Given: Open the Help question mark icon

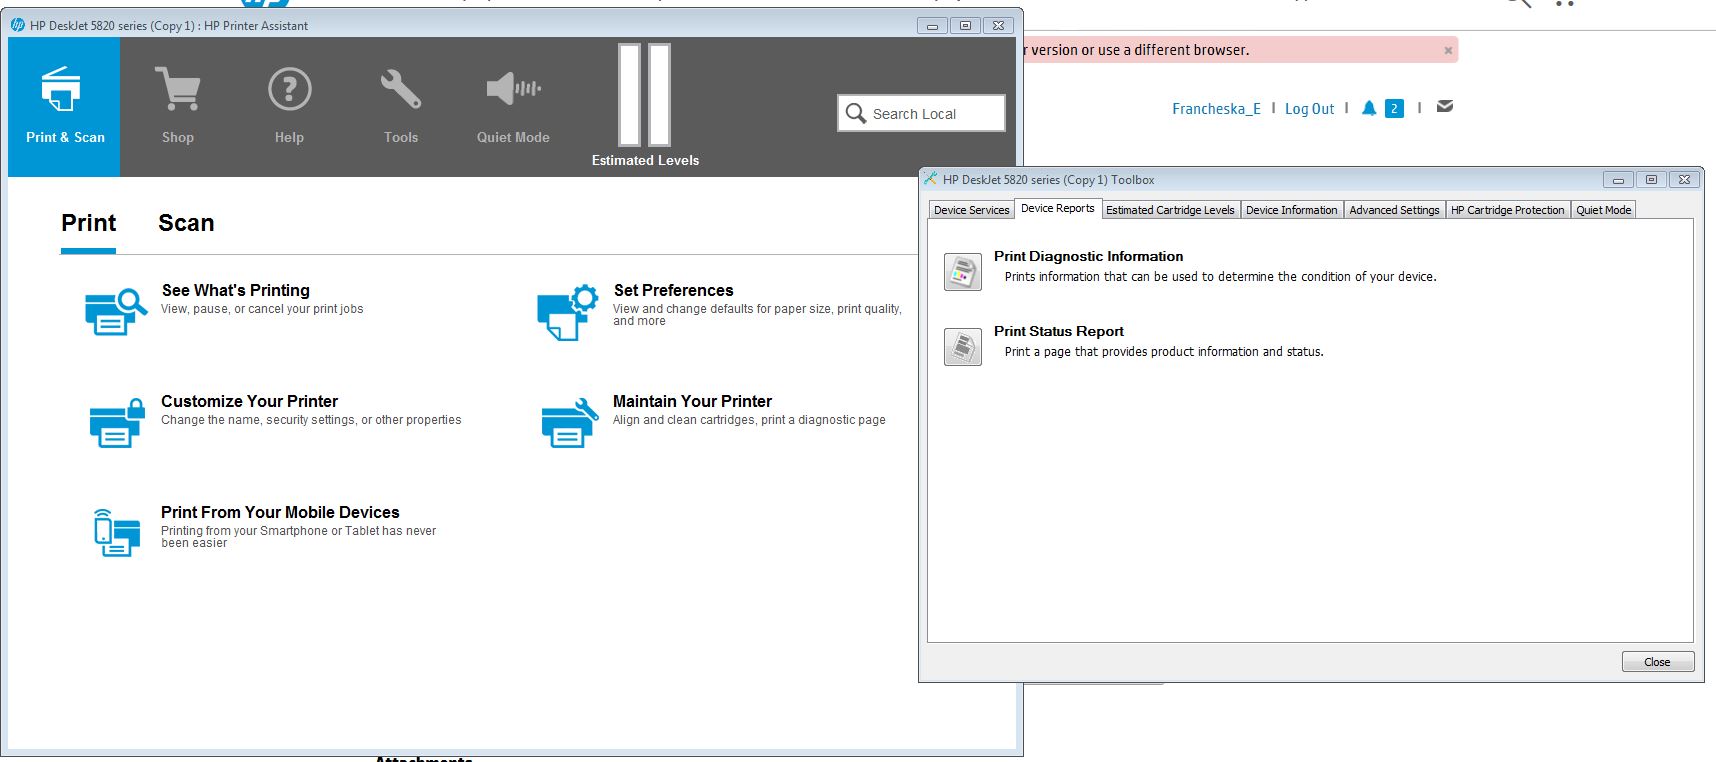Looking at the screenshot, I should pos(289,89).
